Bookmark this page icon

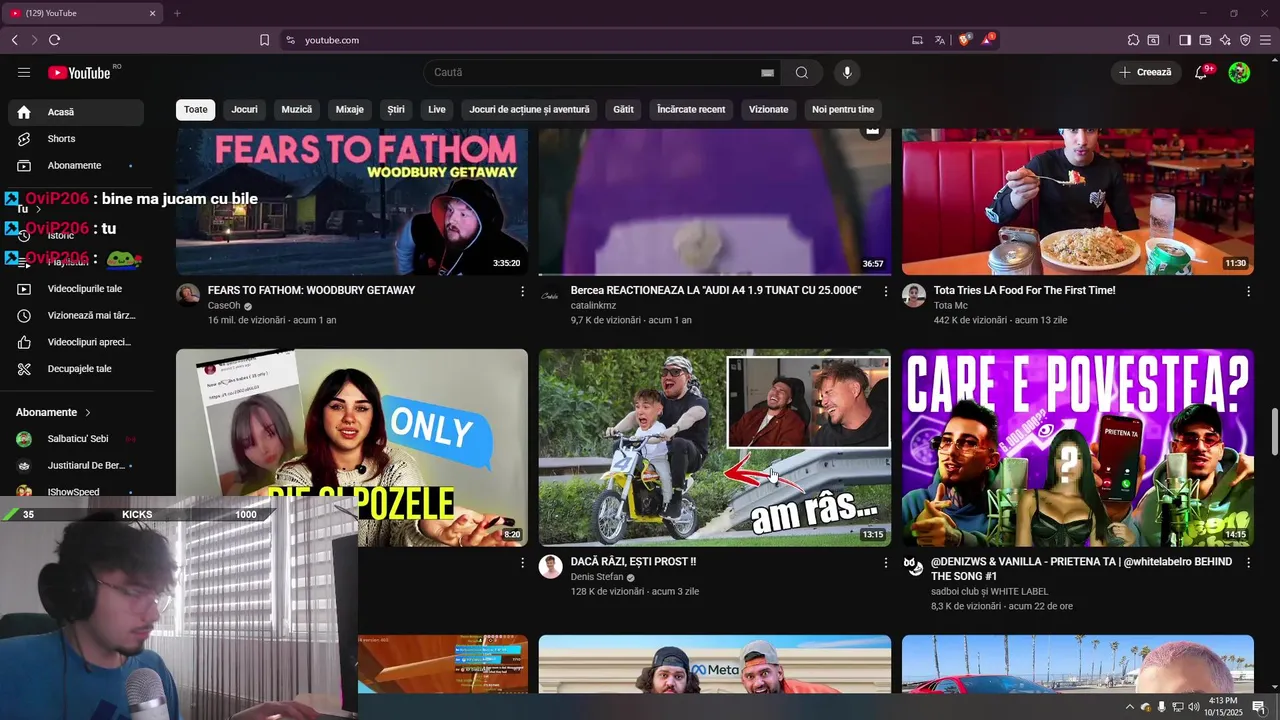click(264, 40)
